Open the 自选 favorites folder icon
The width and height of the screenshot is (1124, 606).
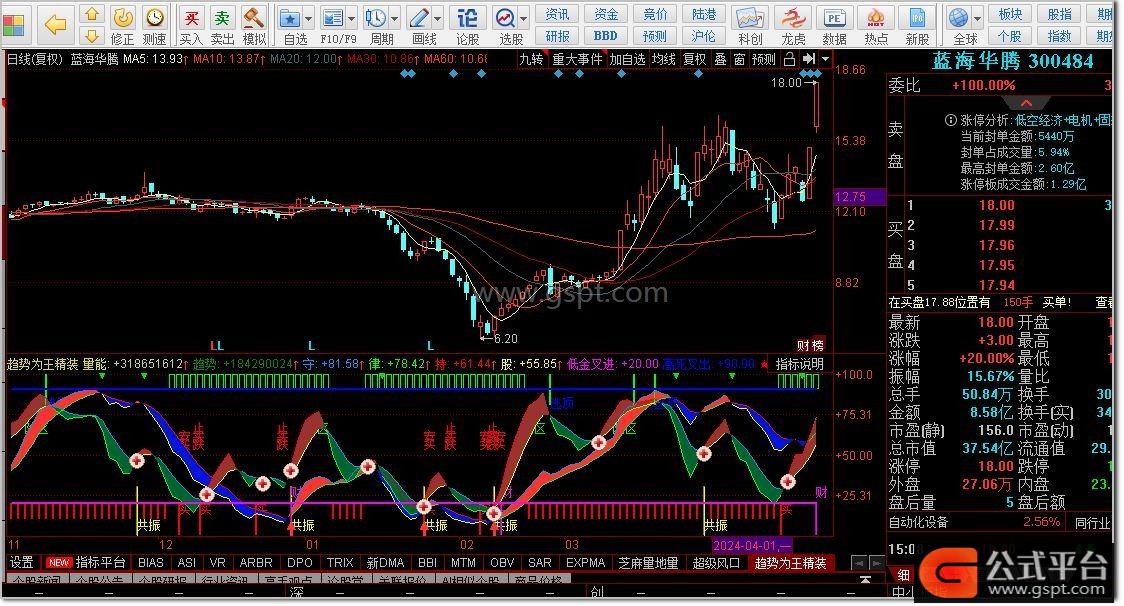click(290, 17)
